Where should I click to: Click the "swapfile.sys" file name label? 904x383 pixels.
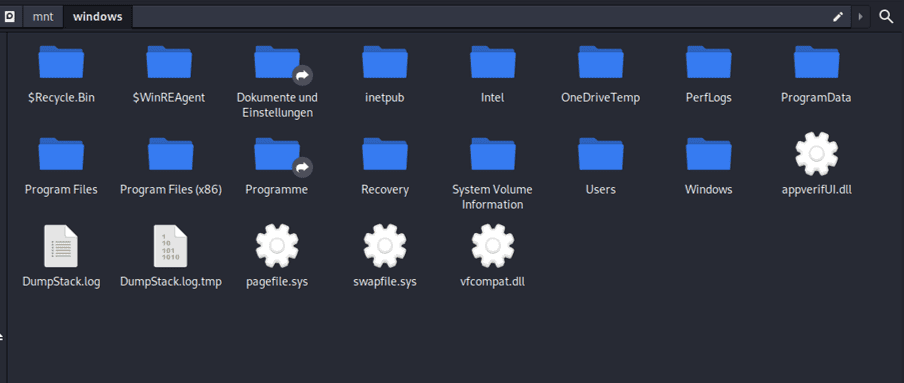coord(385,282)
